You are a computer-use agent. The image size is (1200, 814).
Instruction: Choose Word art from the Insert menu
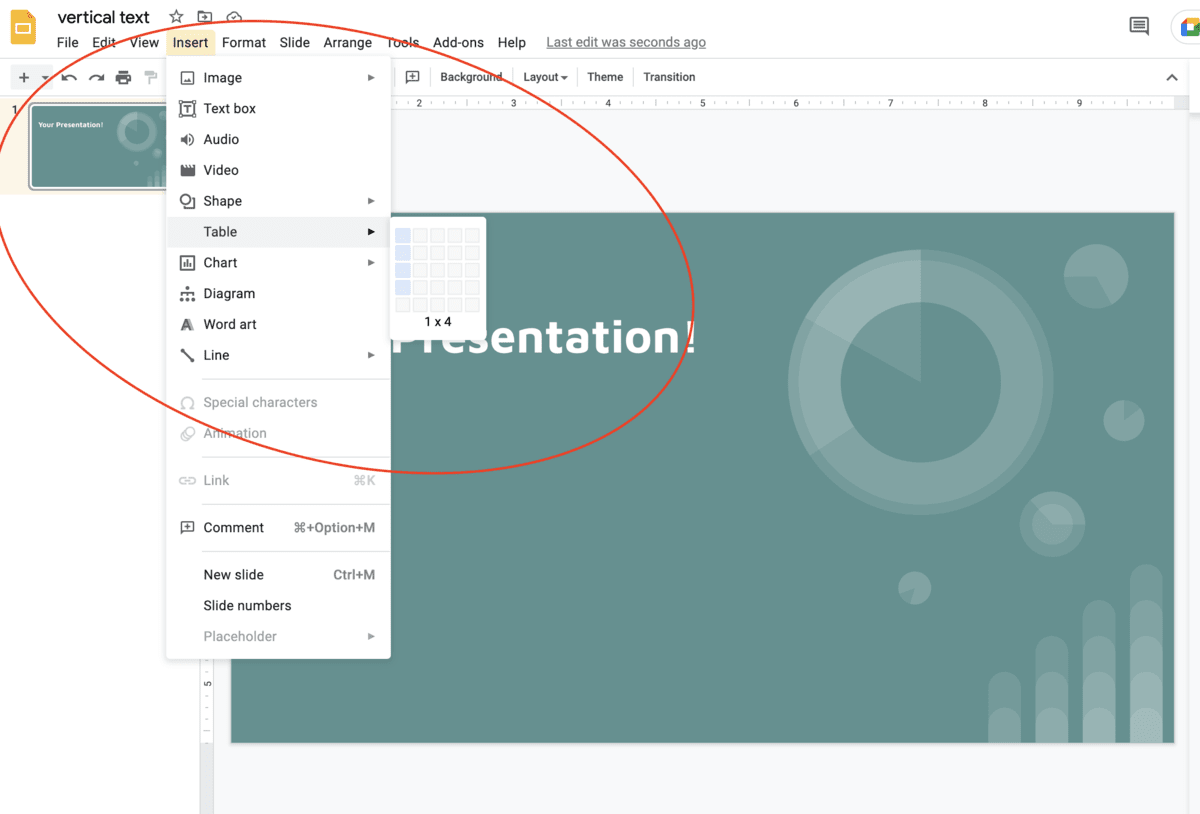(x=278, y=324)
